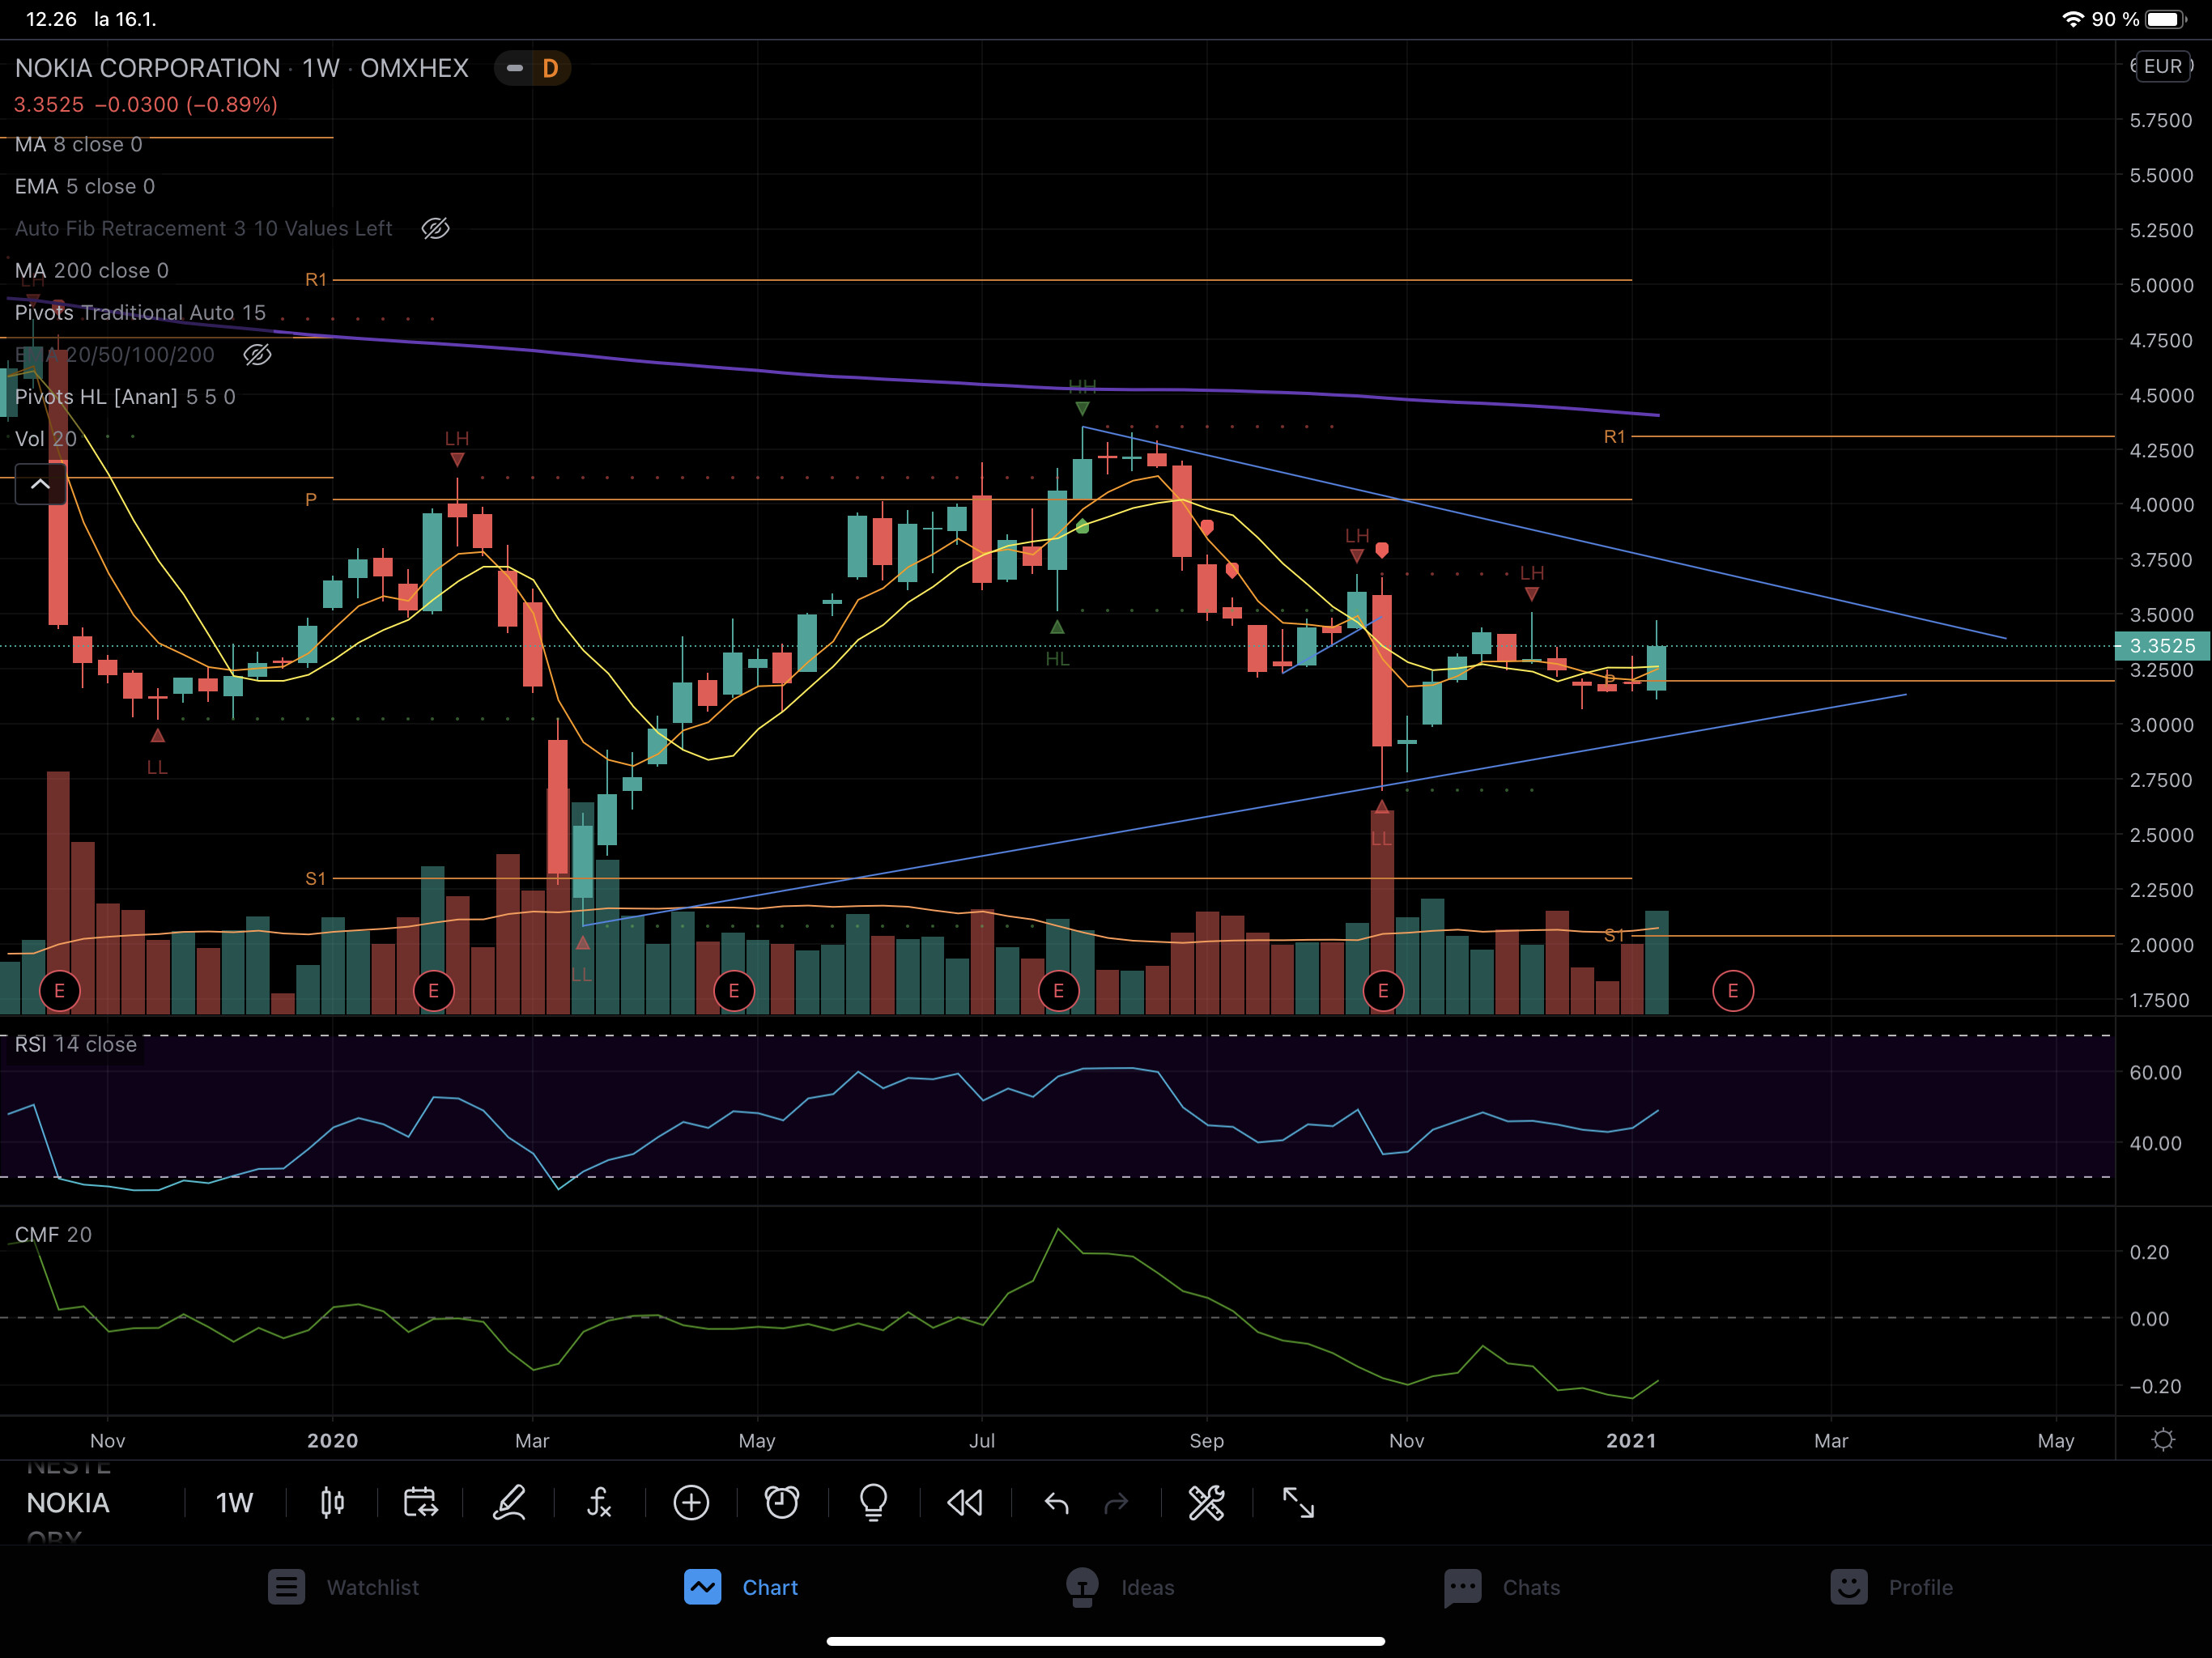Tap earnings E marker near late April
2212x1658 pixels.
pyautogui.click(x=734, y=991)
